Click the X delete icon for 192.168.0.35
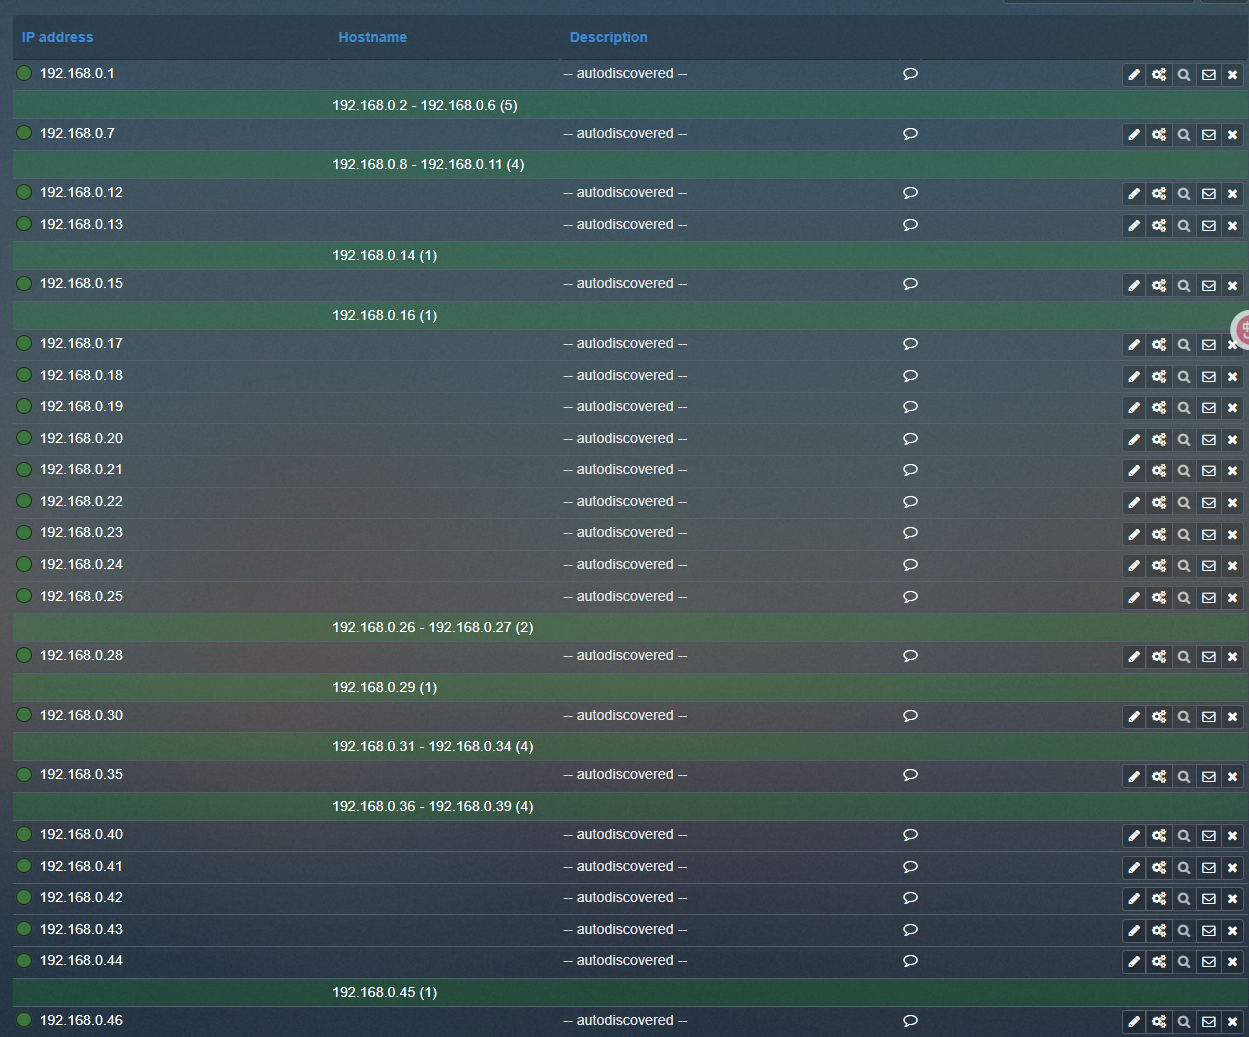The width and height of the screenshot is (1249, 1037). [1233, 776]
